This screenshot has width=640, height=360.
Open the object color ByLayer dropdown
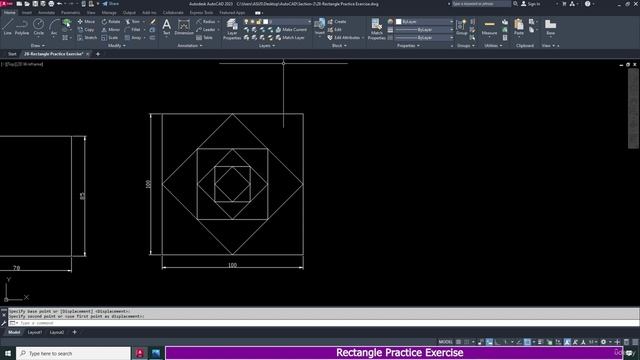click(x=424, y=22)
